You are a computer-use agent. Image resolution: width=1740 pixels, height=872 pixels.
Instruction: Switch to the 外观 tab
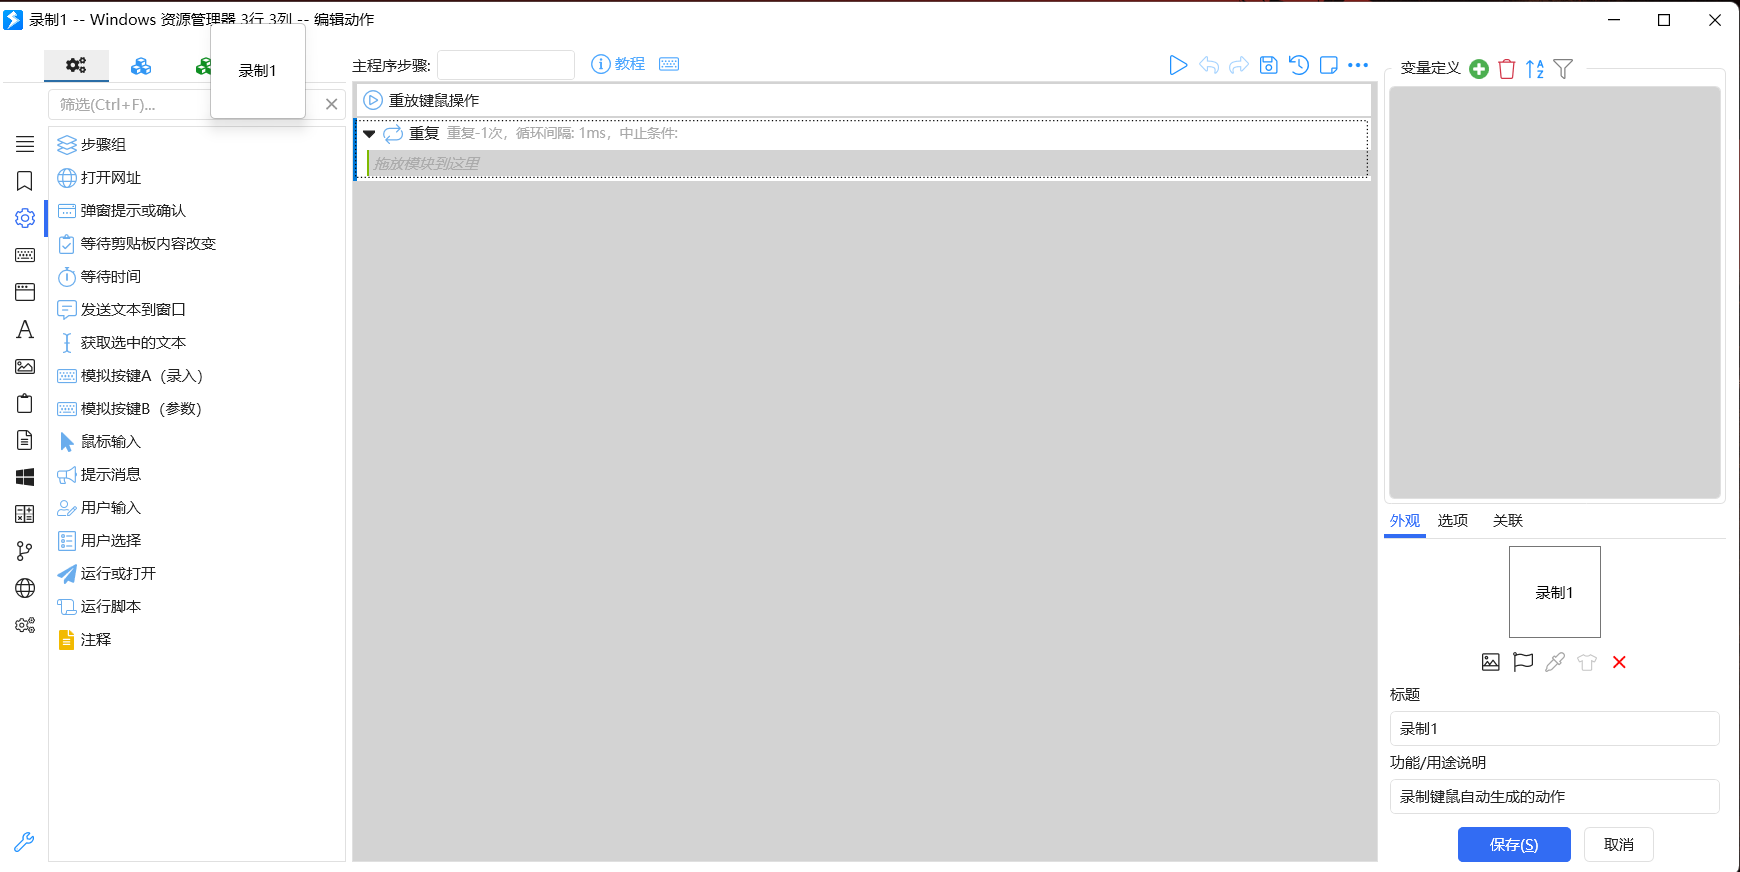click(x=1405, y=521)
